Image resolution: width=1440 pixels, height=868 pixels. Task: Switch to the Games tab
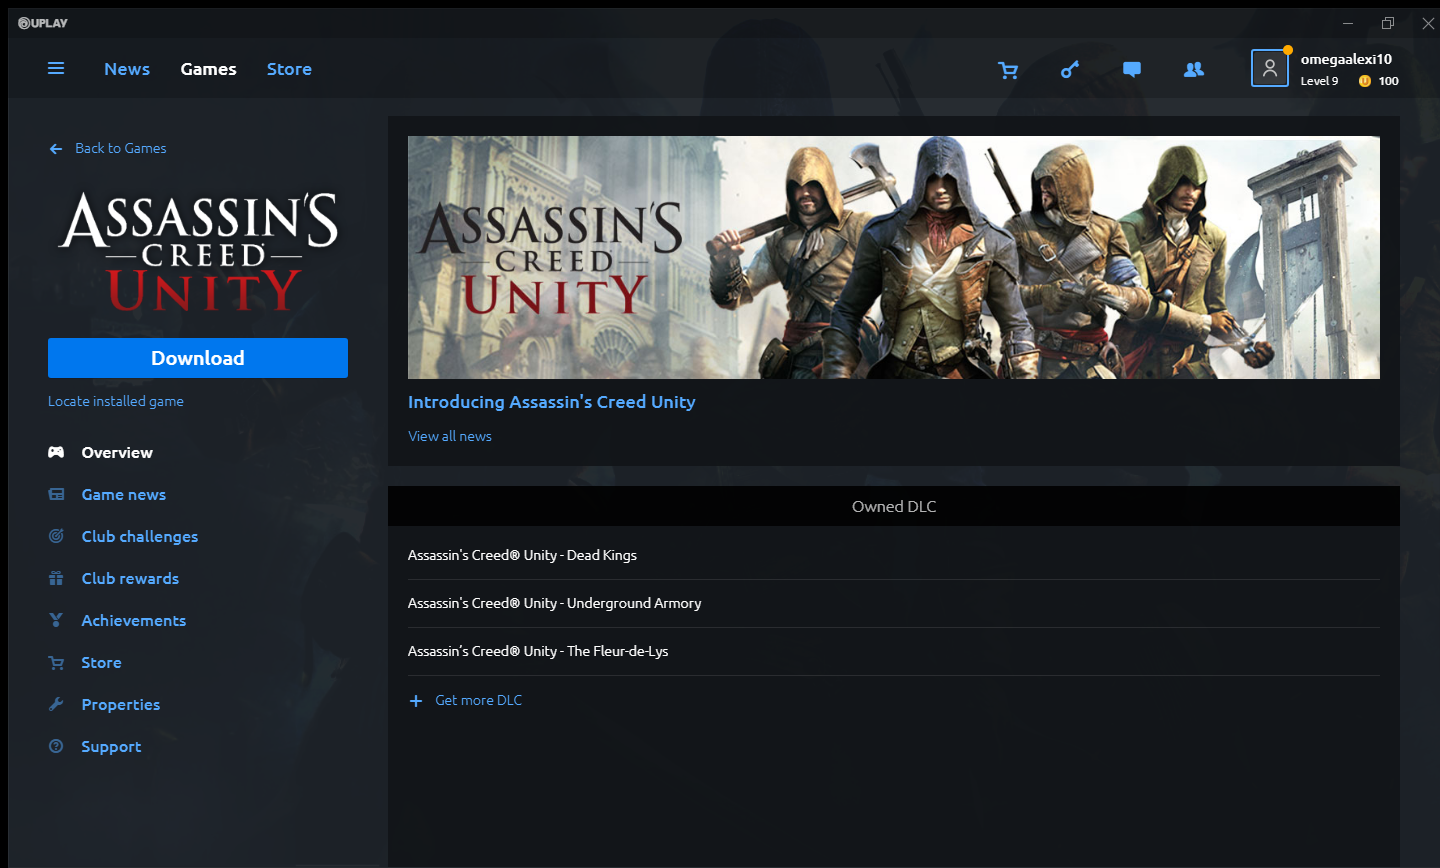[x=208, y=69]
